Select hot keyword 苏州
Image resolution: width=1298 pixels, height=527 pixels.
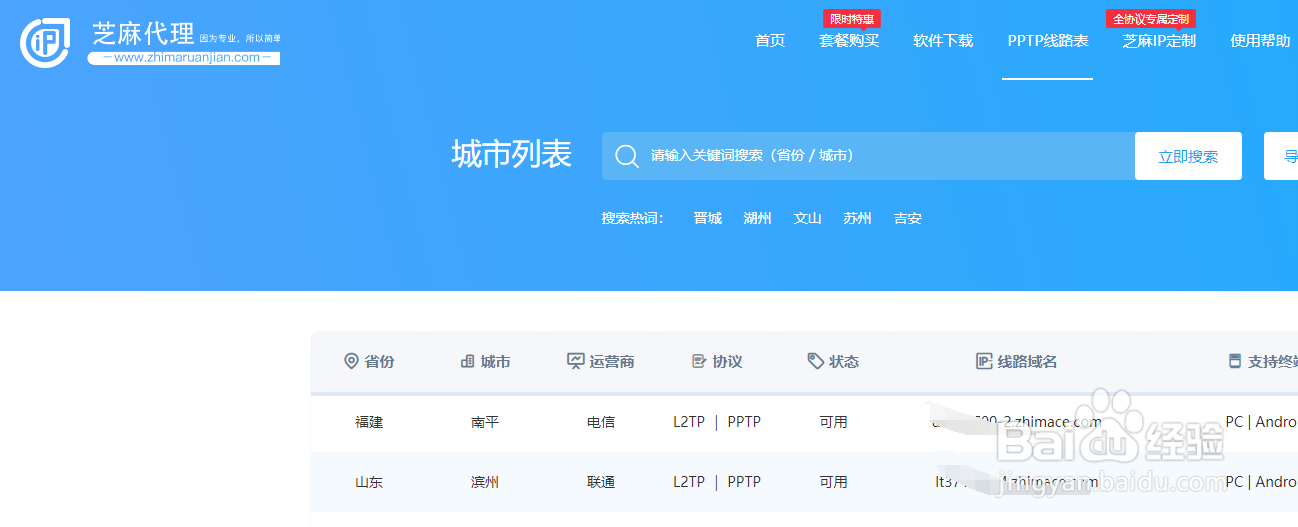click(858, 218)
